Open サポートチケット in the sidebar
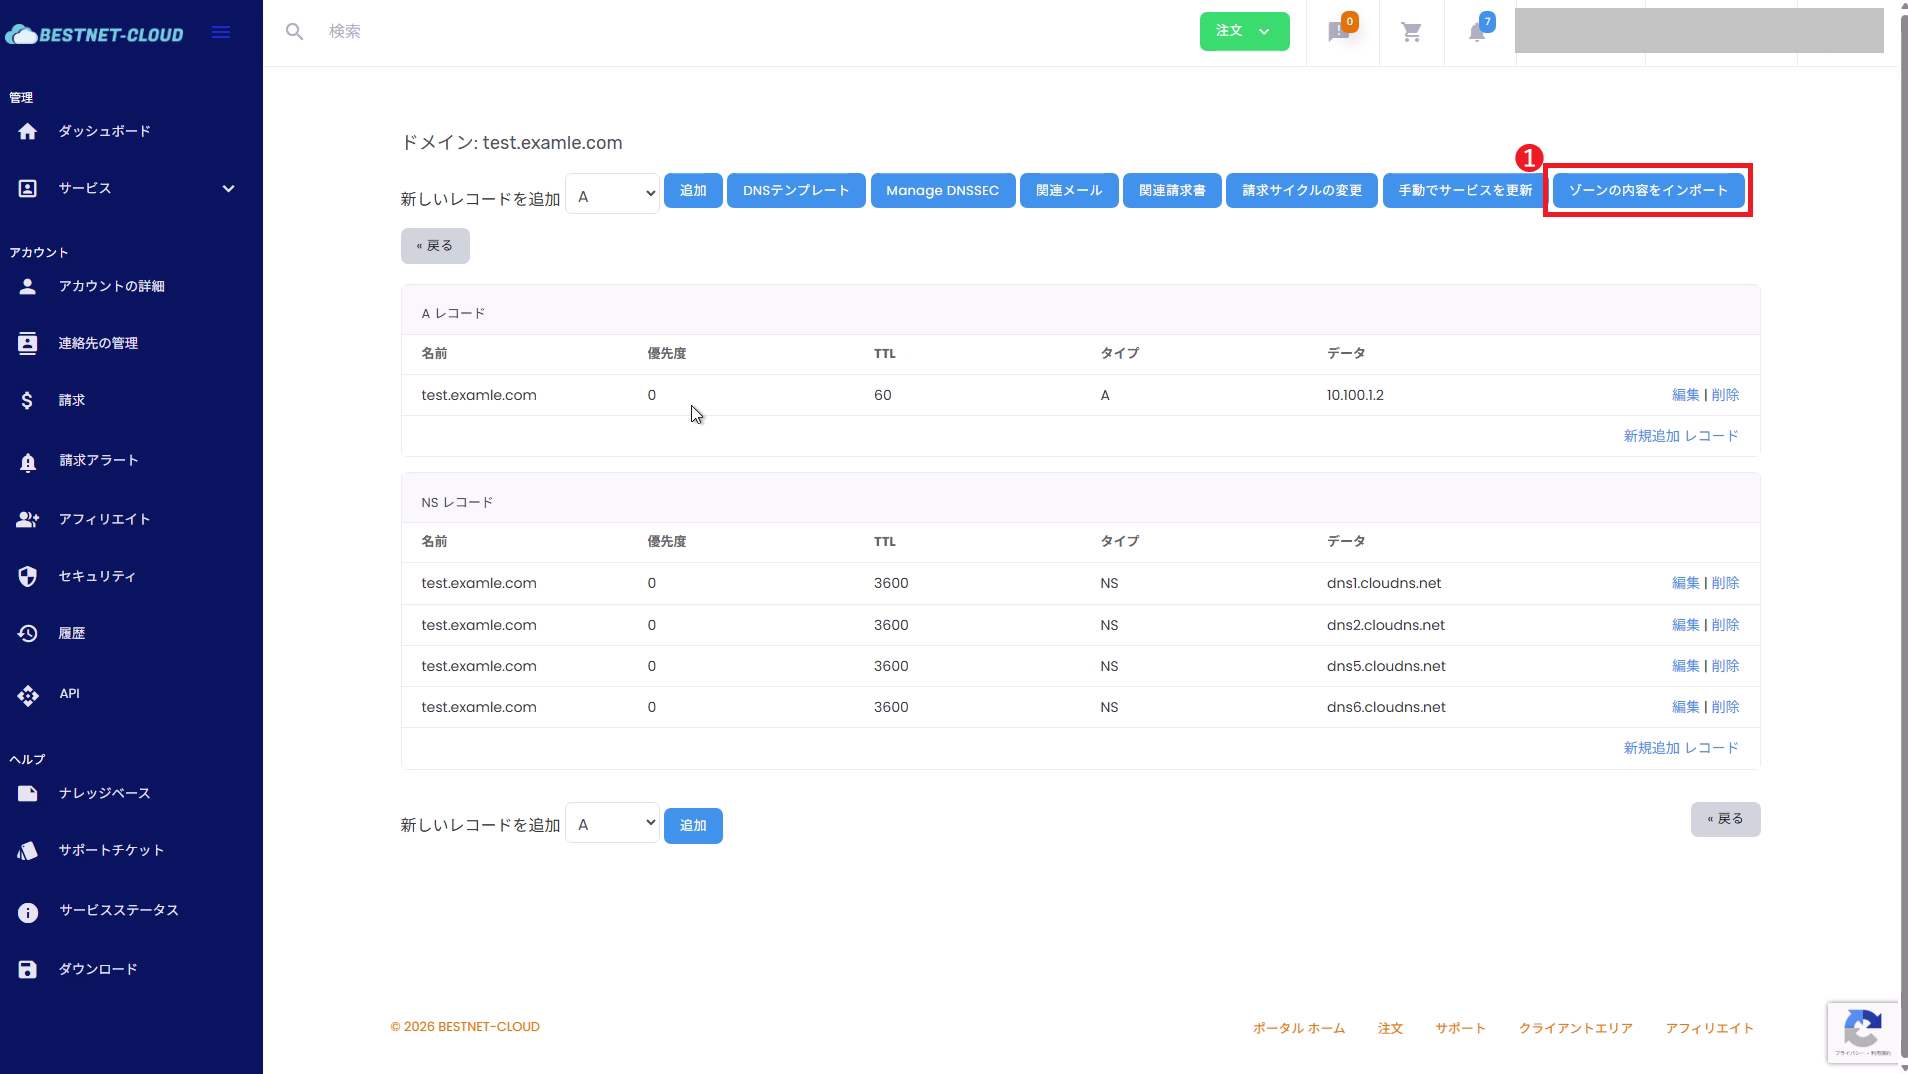1908x1074 pixels. (x=111, y=851)
